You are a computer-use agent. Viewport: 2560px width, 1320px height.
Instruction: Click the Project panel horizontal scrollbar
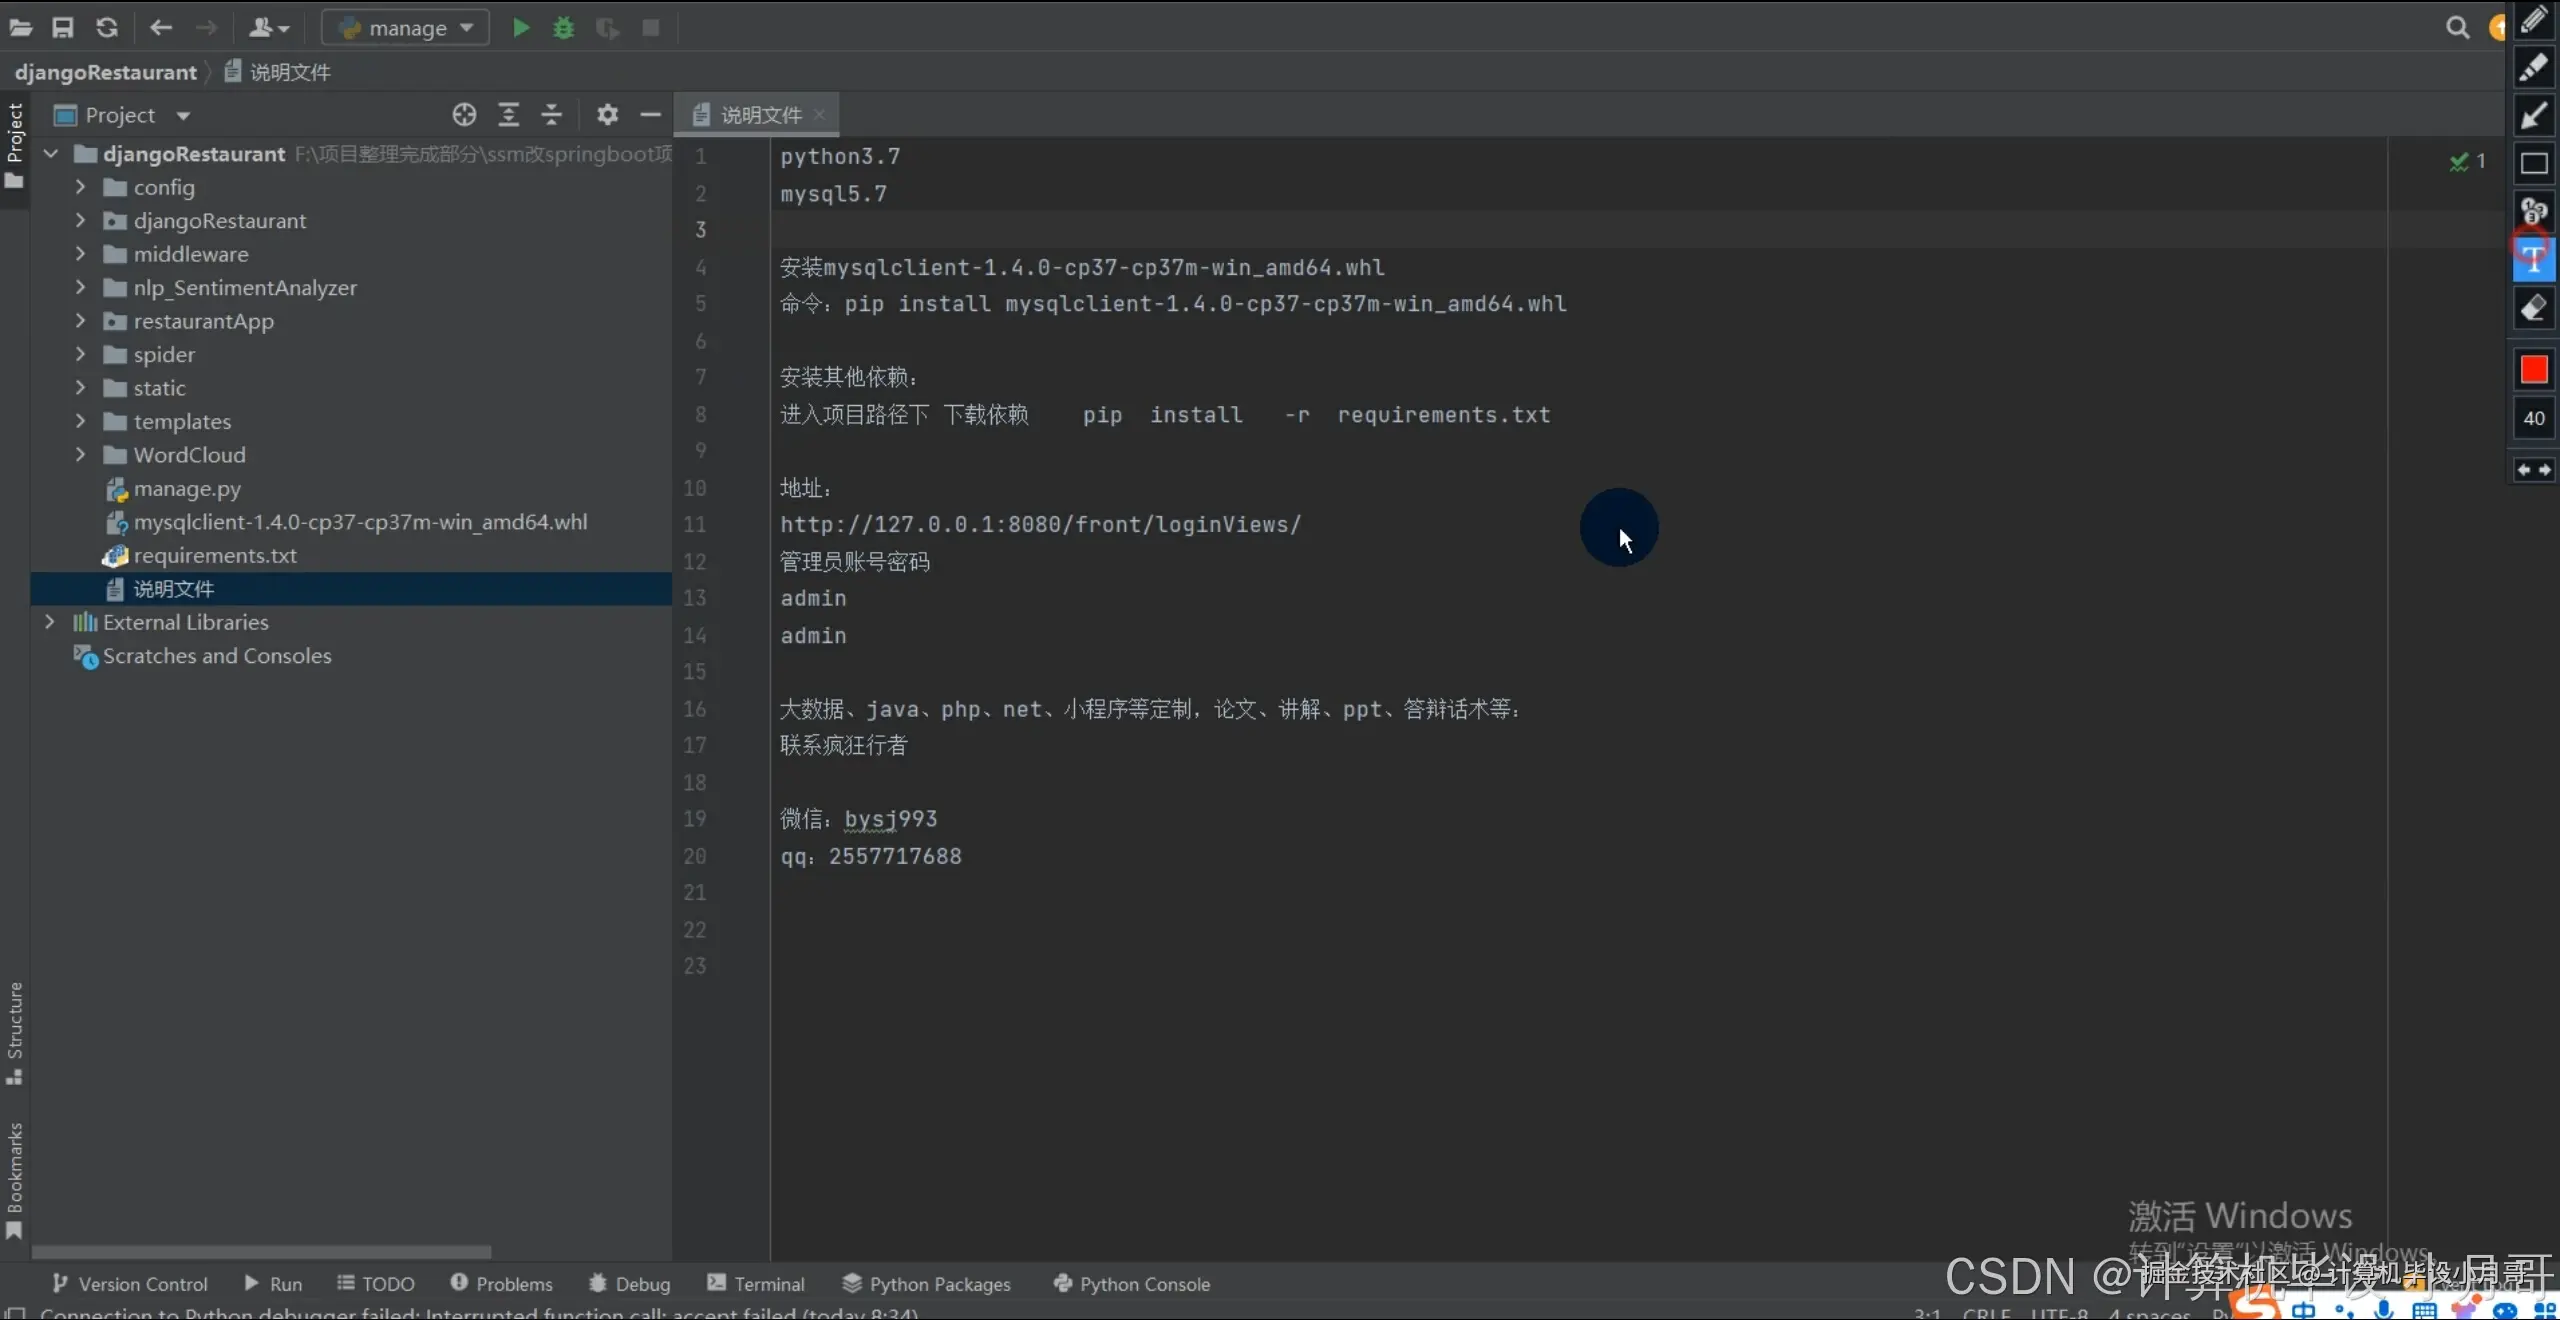pyautogui.click(x=262, y=1252)
